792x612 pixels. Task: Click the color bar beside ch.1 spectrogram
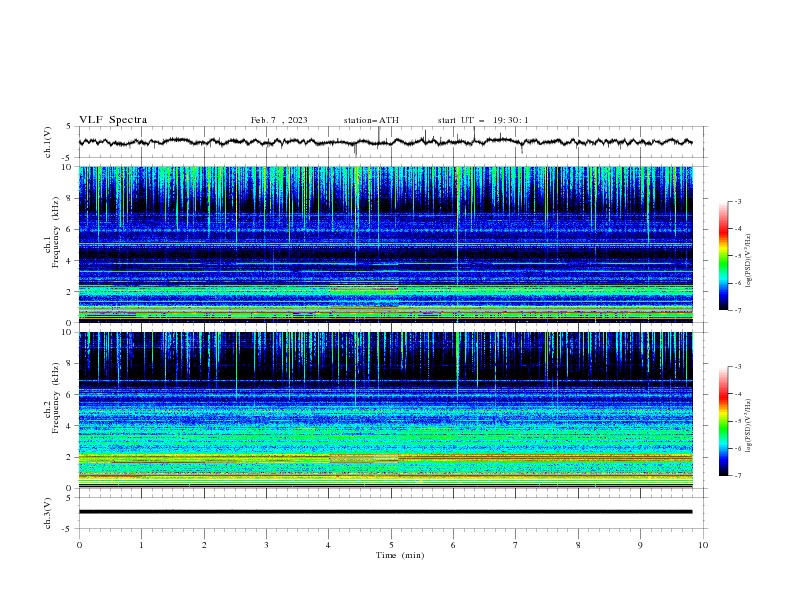723,256
